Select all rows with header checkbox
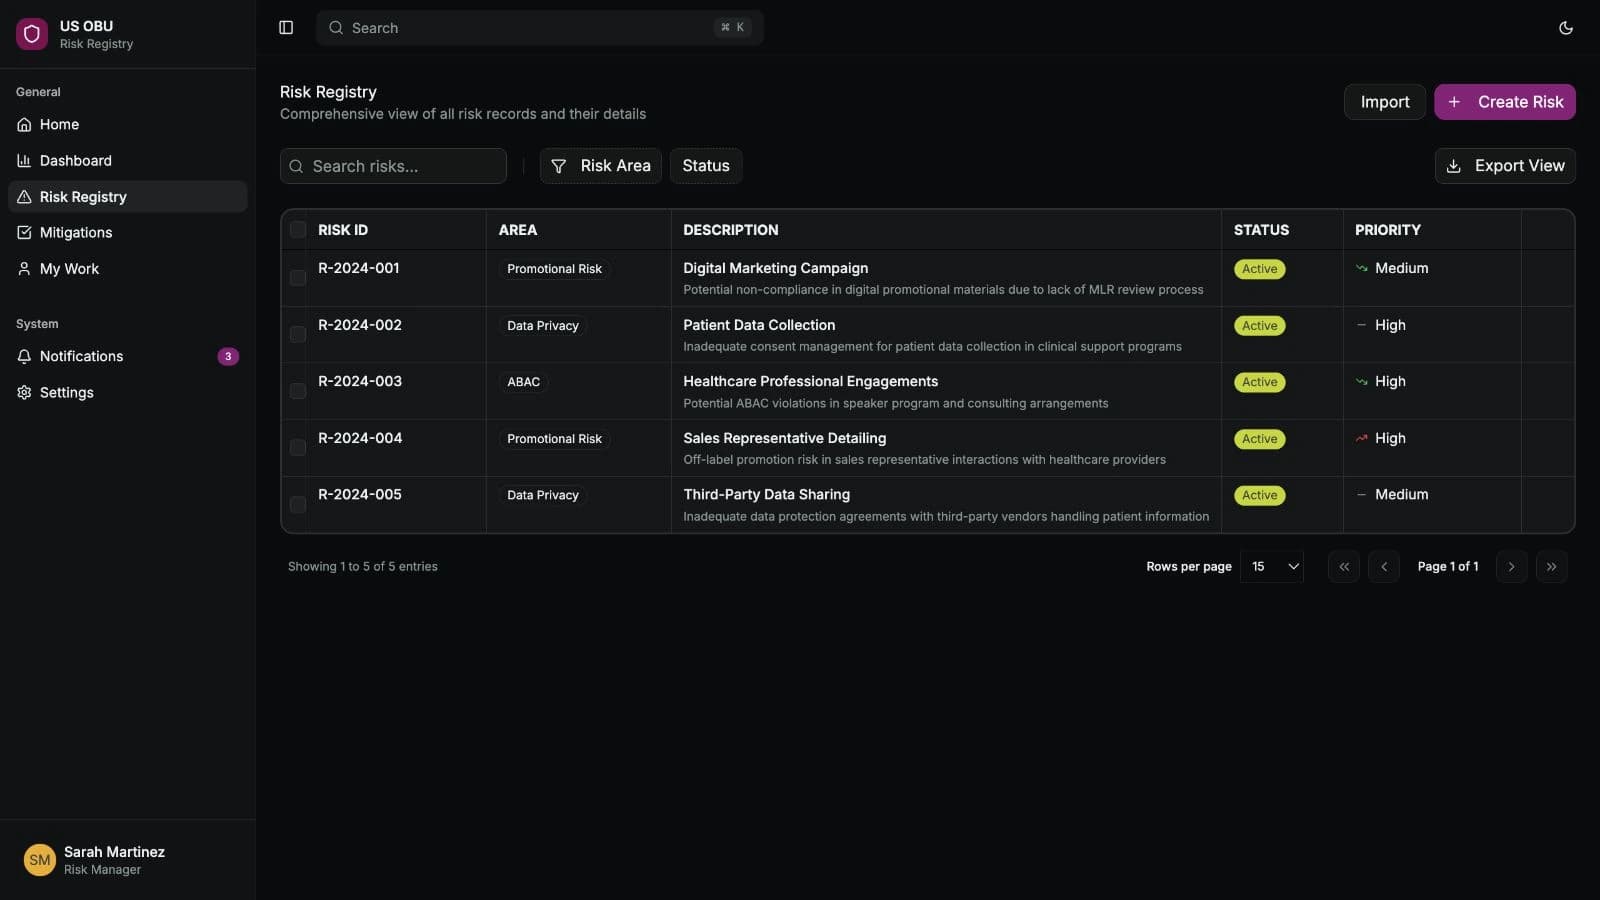 tap(298, 230)
